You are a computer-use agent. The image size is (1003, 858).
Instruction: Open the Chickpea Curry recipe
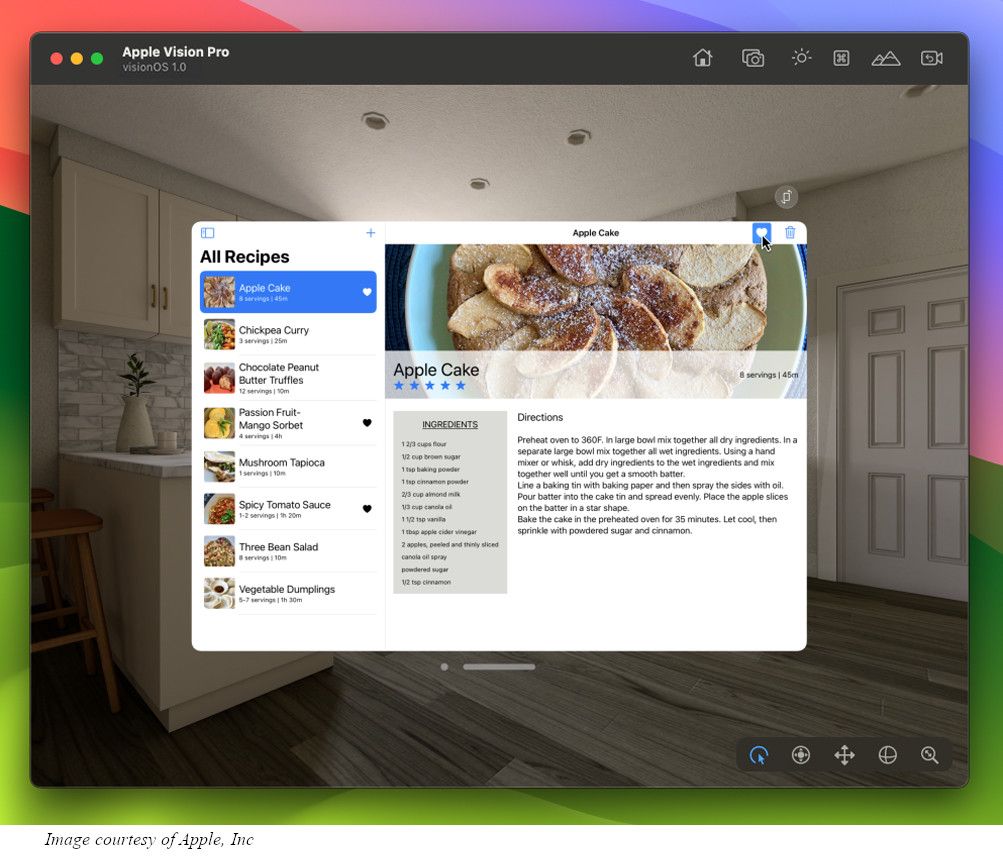288,335
